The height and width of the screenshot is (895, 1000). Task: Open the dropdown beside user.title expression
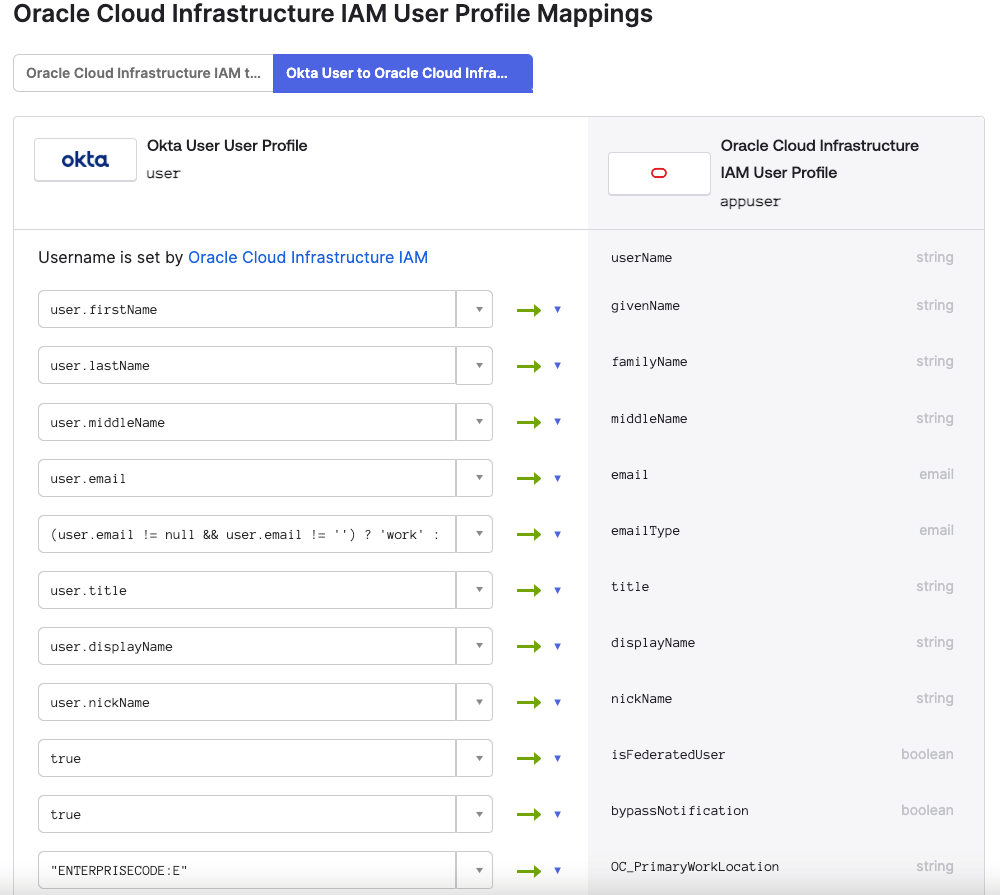(477, 589)
